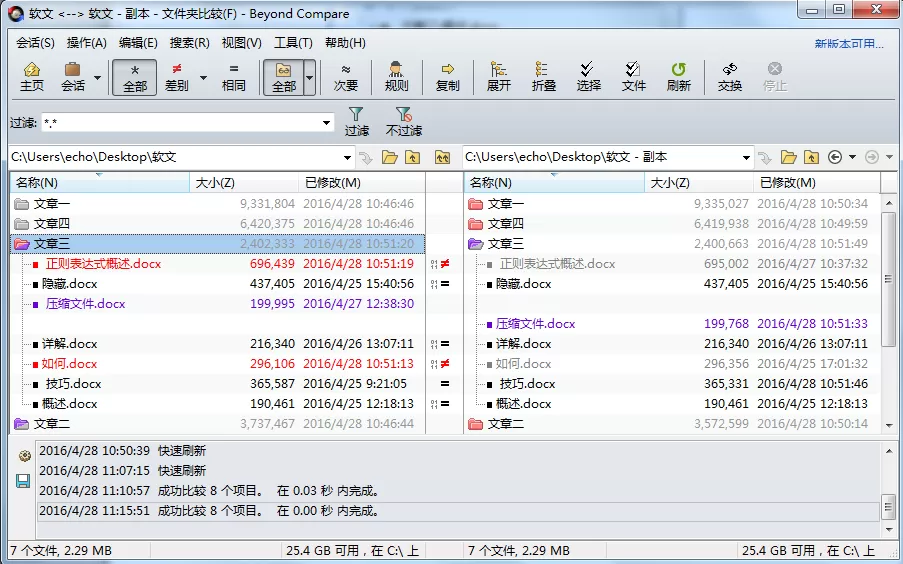Click right pane parent folder up icon
Viewport: 903px width, 564px height.
pos(811,157)
